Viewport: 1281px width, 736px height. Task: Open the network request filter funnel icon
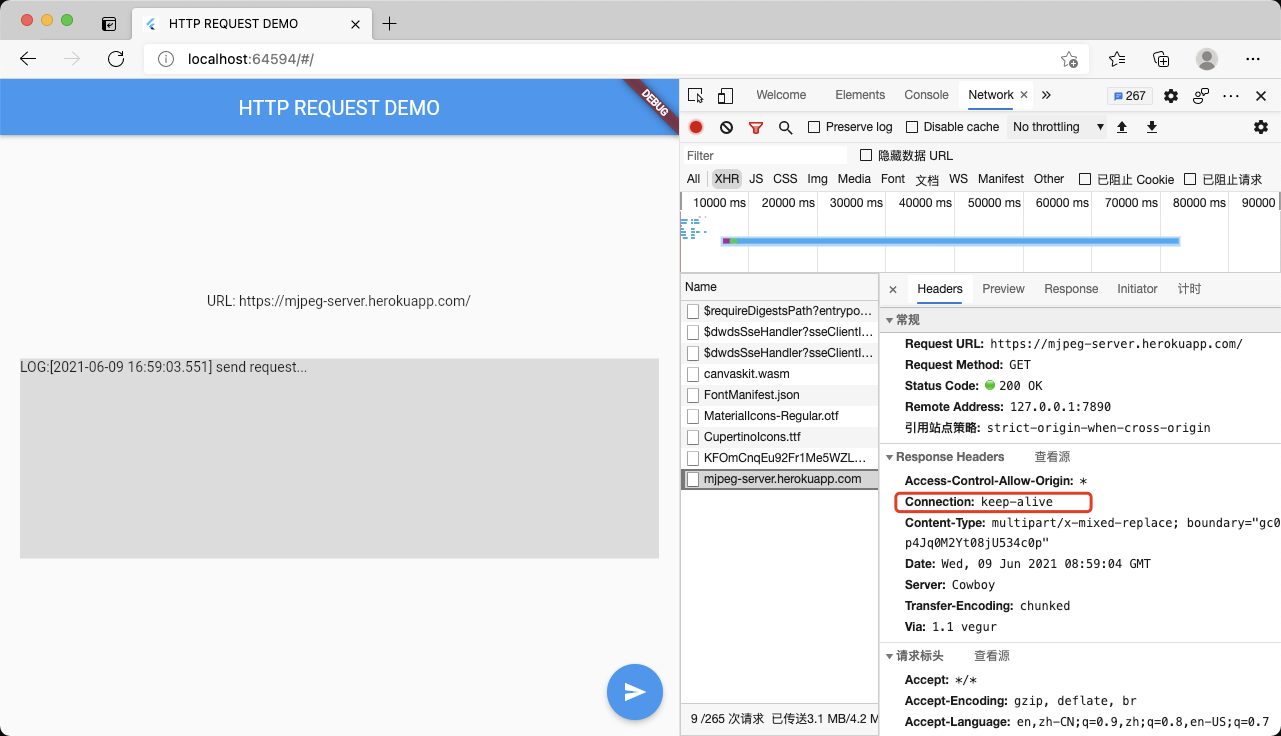tap(756, 127)
